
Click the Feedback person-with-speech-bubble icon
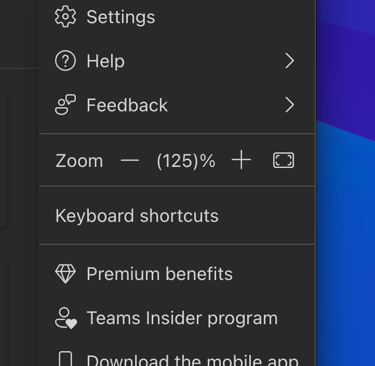click(x=65, y=105)
